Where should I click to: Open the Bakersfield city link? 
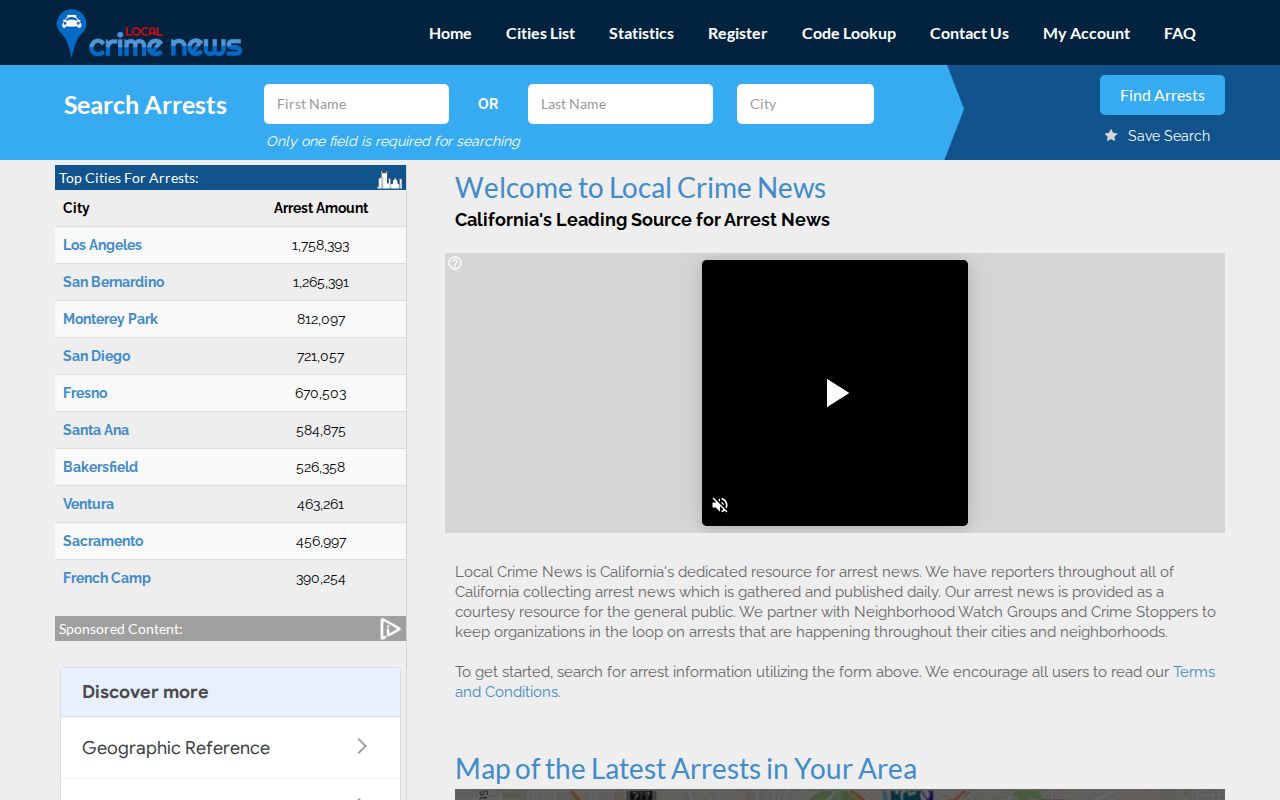(100, 467)
